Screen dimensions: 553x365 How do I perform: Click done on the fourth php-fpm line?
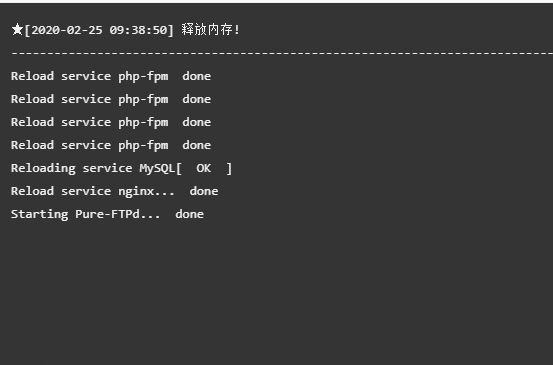tap(197, 145)
